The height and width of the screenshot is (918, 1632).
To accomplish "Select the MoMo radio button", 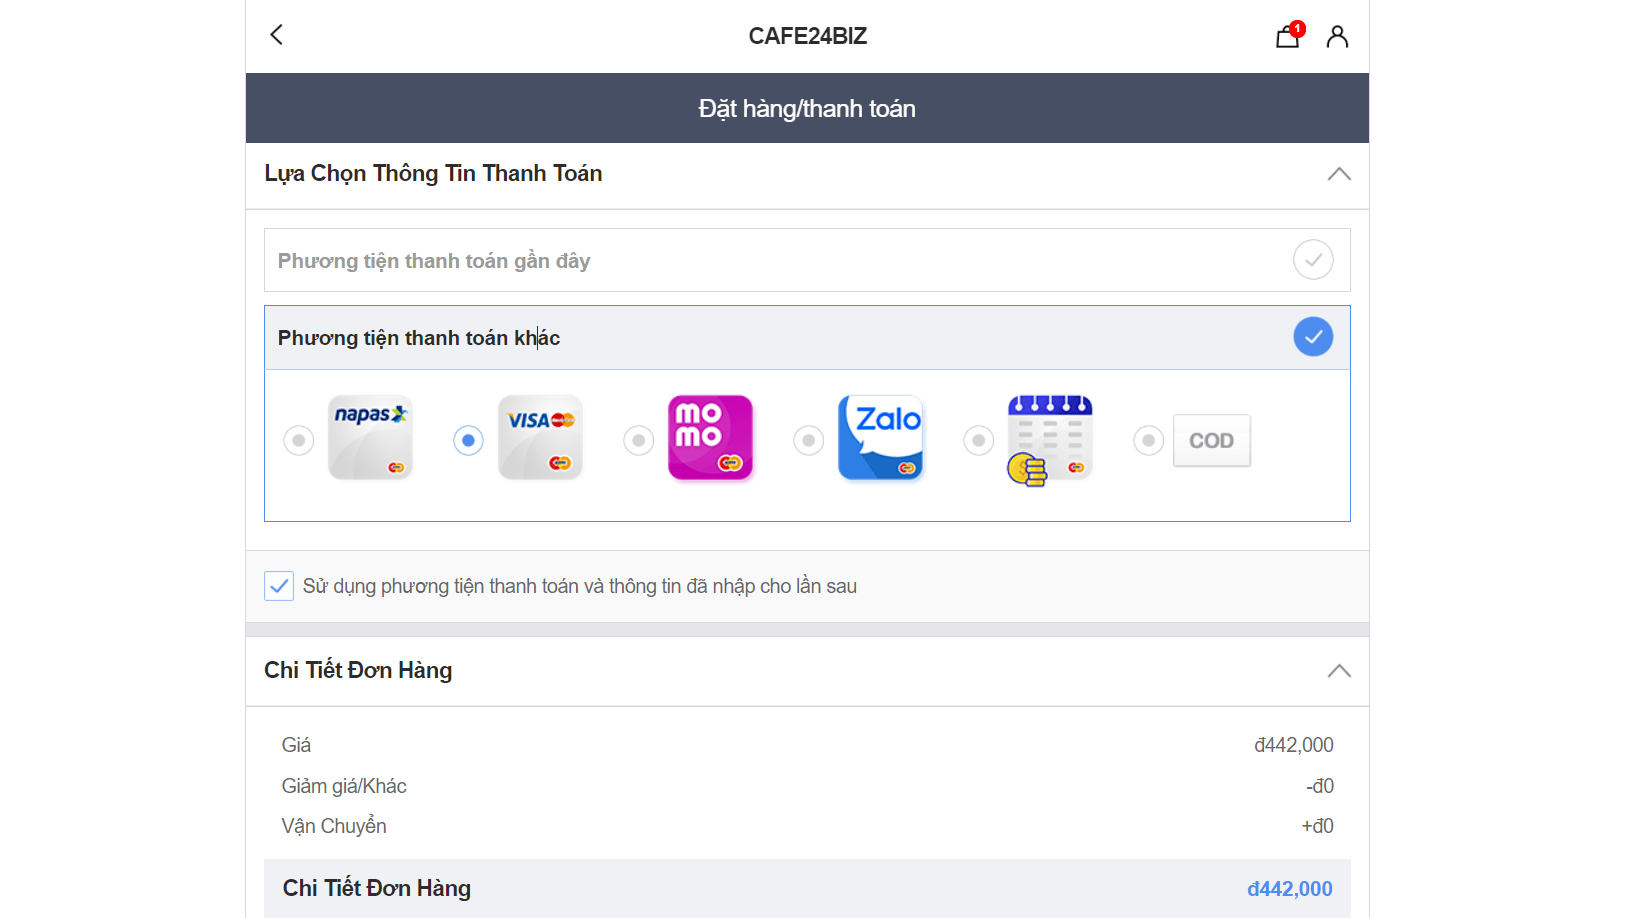I will pos(639,440).
